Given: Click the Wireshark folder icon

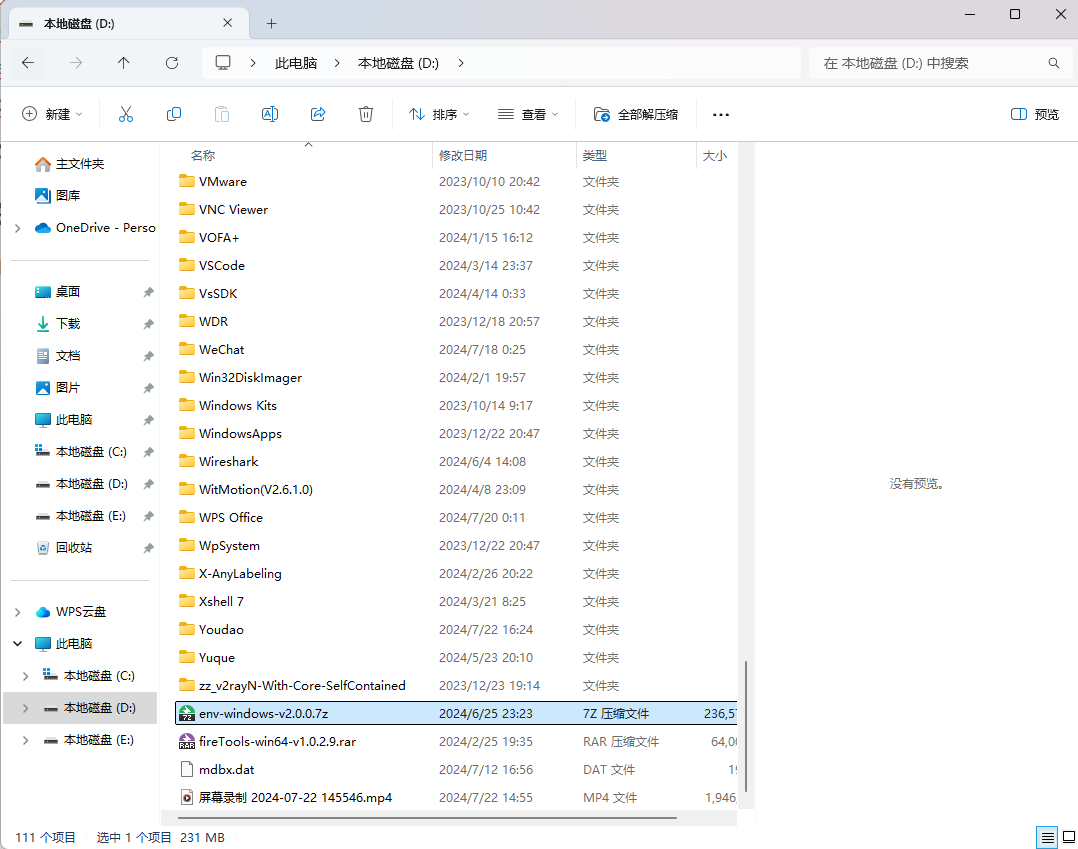Looking at the screenshot, I should 186,461.
